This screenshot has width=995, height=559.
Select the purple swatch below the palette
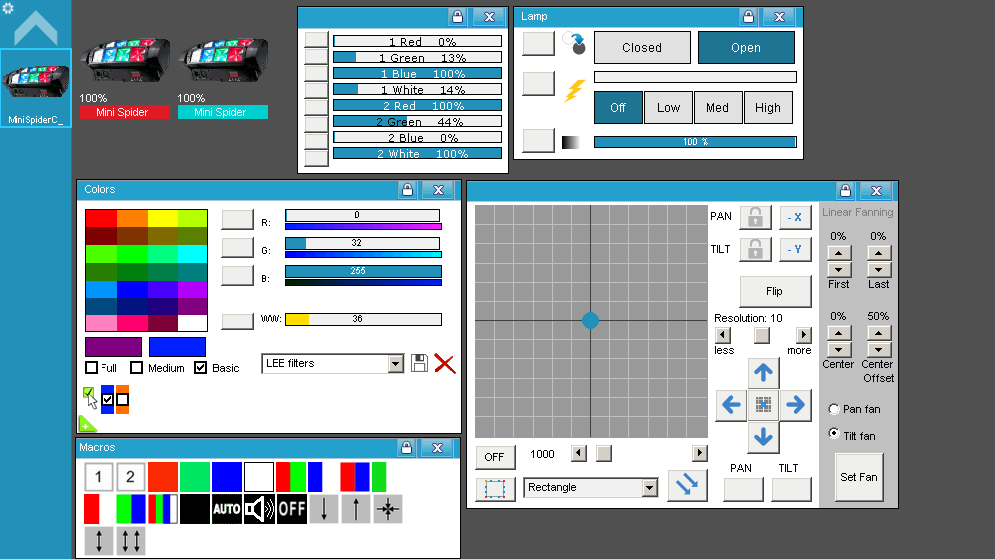tap(114, 347)
